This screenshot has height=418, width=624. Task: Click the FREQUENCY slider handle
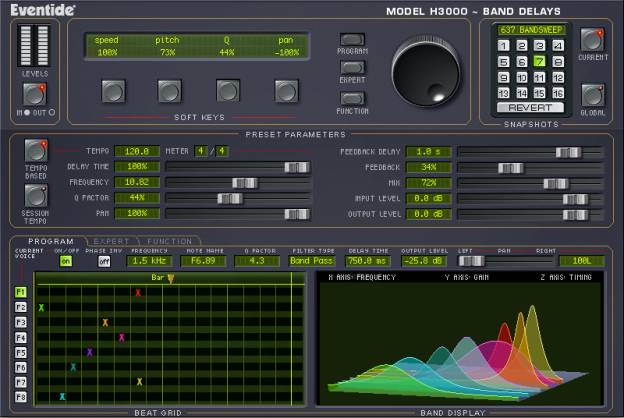pos(245,183)
